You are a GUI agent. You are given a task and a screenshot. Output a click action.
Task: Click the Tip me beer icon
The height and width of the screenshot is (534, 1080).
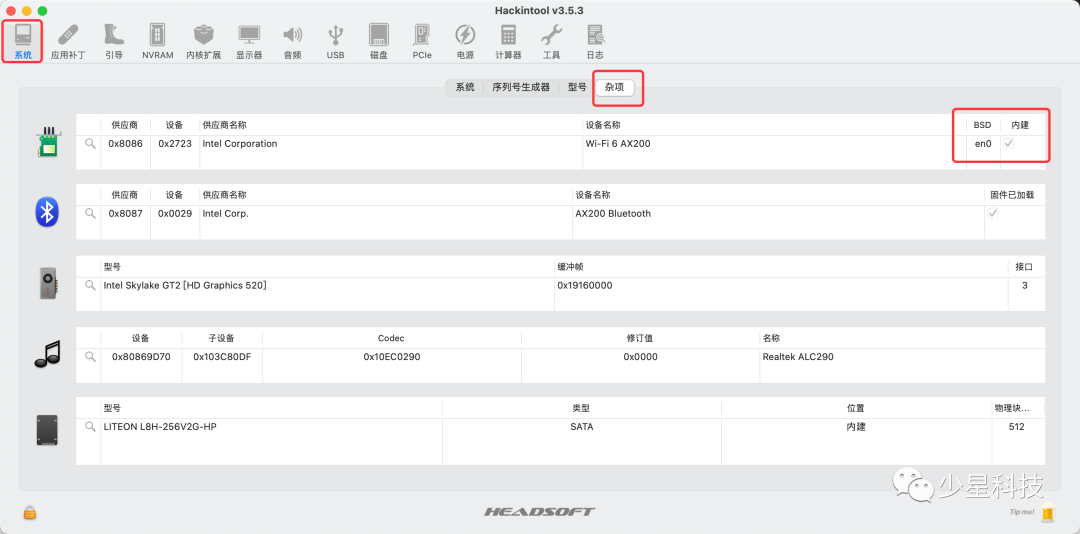coord(1048,513)
